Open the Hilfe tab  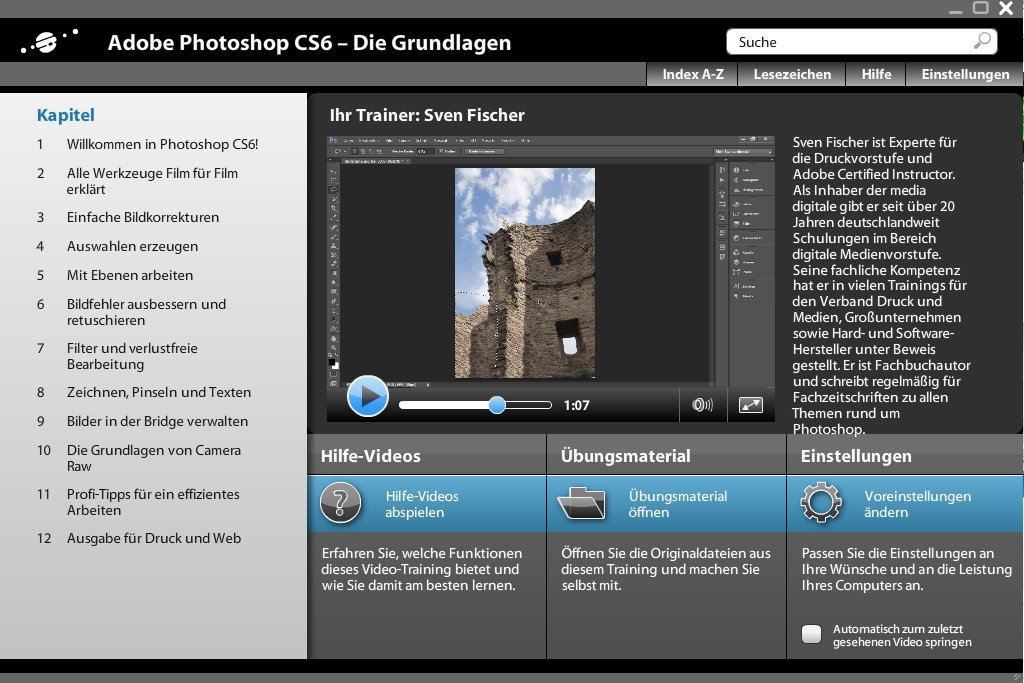876,74
